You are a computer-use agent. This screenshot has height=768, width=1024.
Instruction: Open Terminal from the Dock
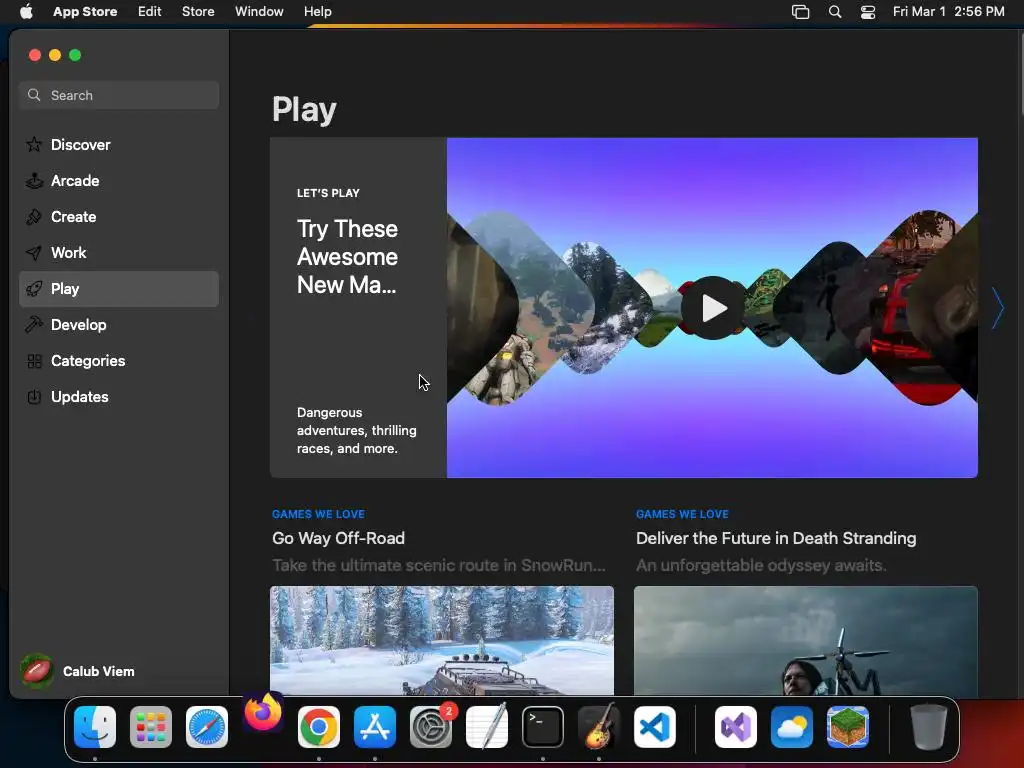[x=543, y=726]
